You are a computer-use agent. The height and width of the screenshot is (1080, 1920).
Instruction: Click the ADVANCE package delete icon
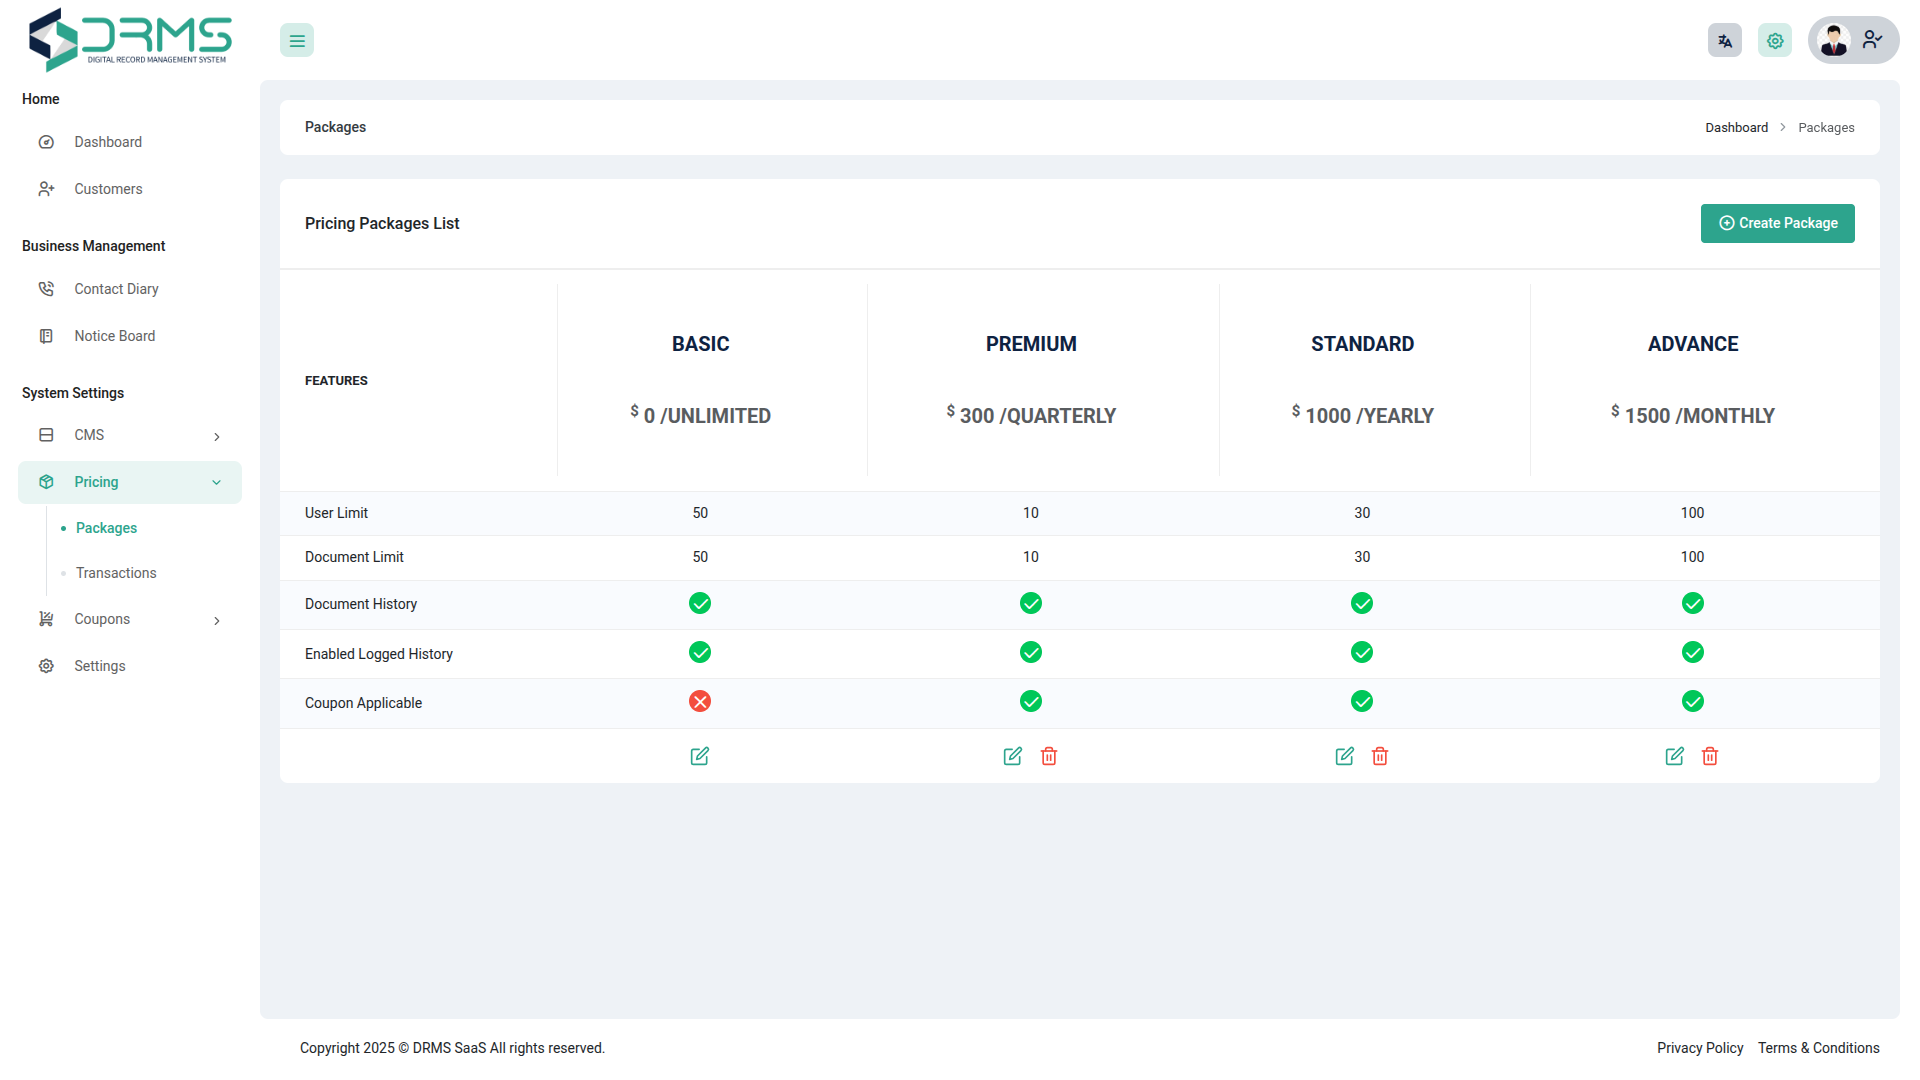1710,756
